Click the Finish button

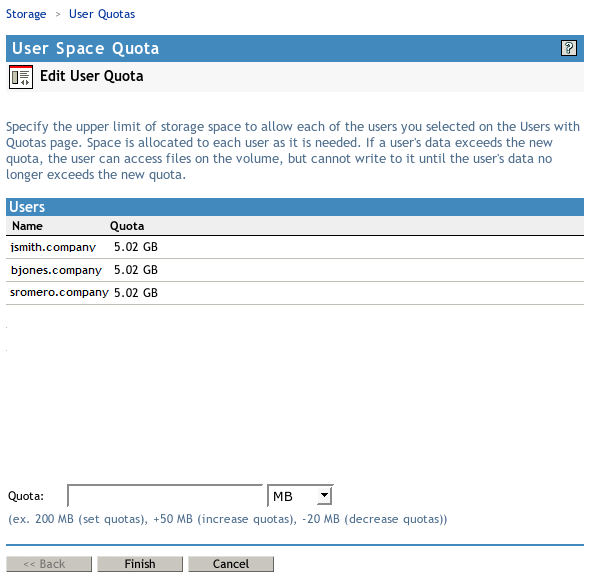click(140, 564)
